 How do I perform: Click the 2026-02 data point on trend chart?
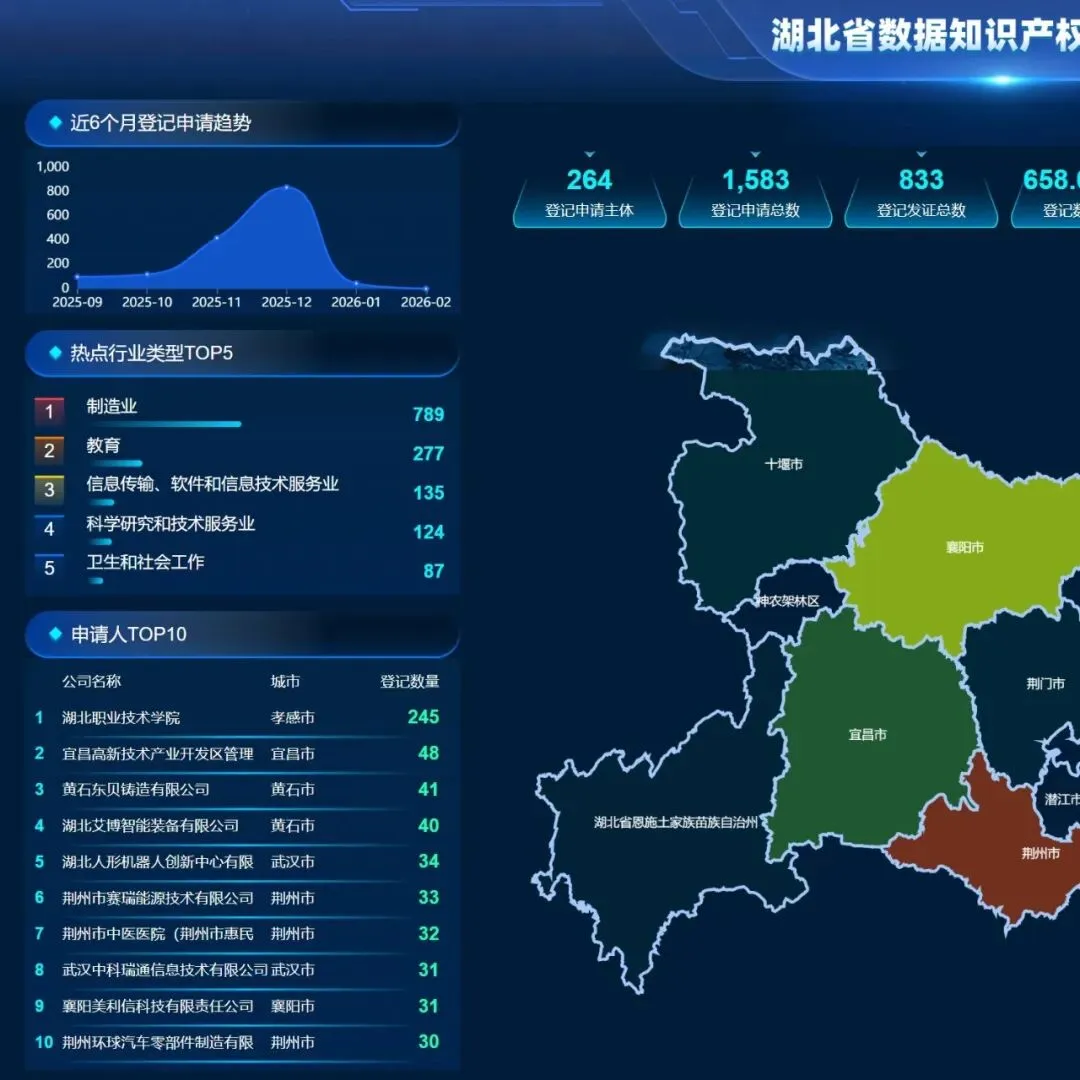pos(426,289)
